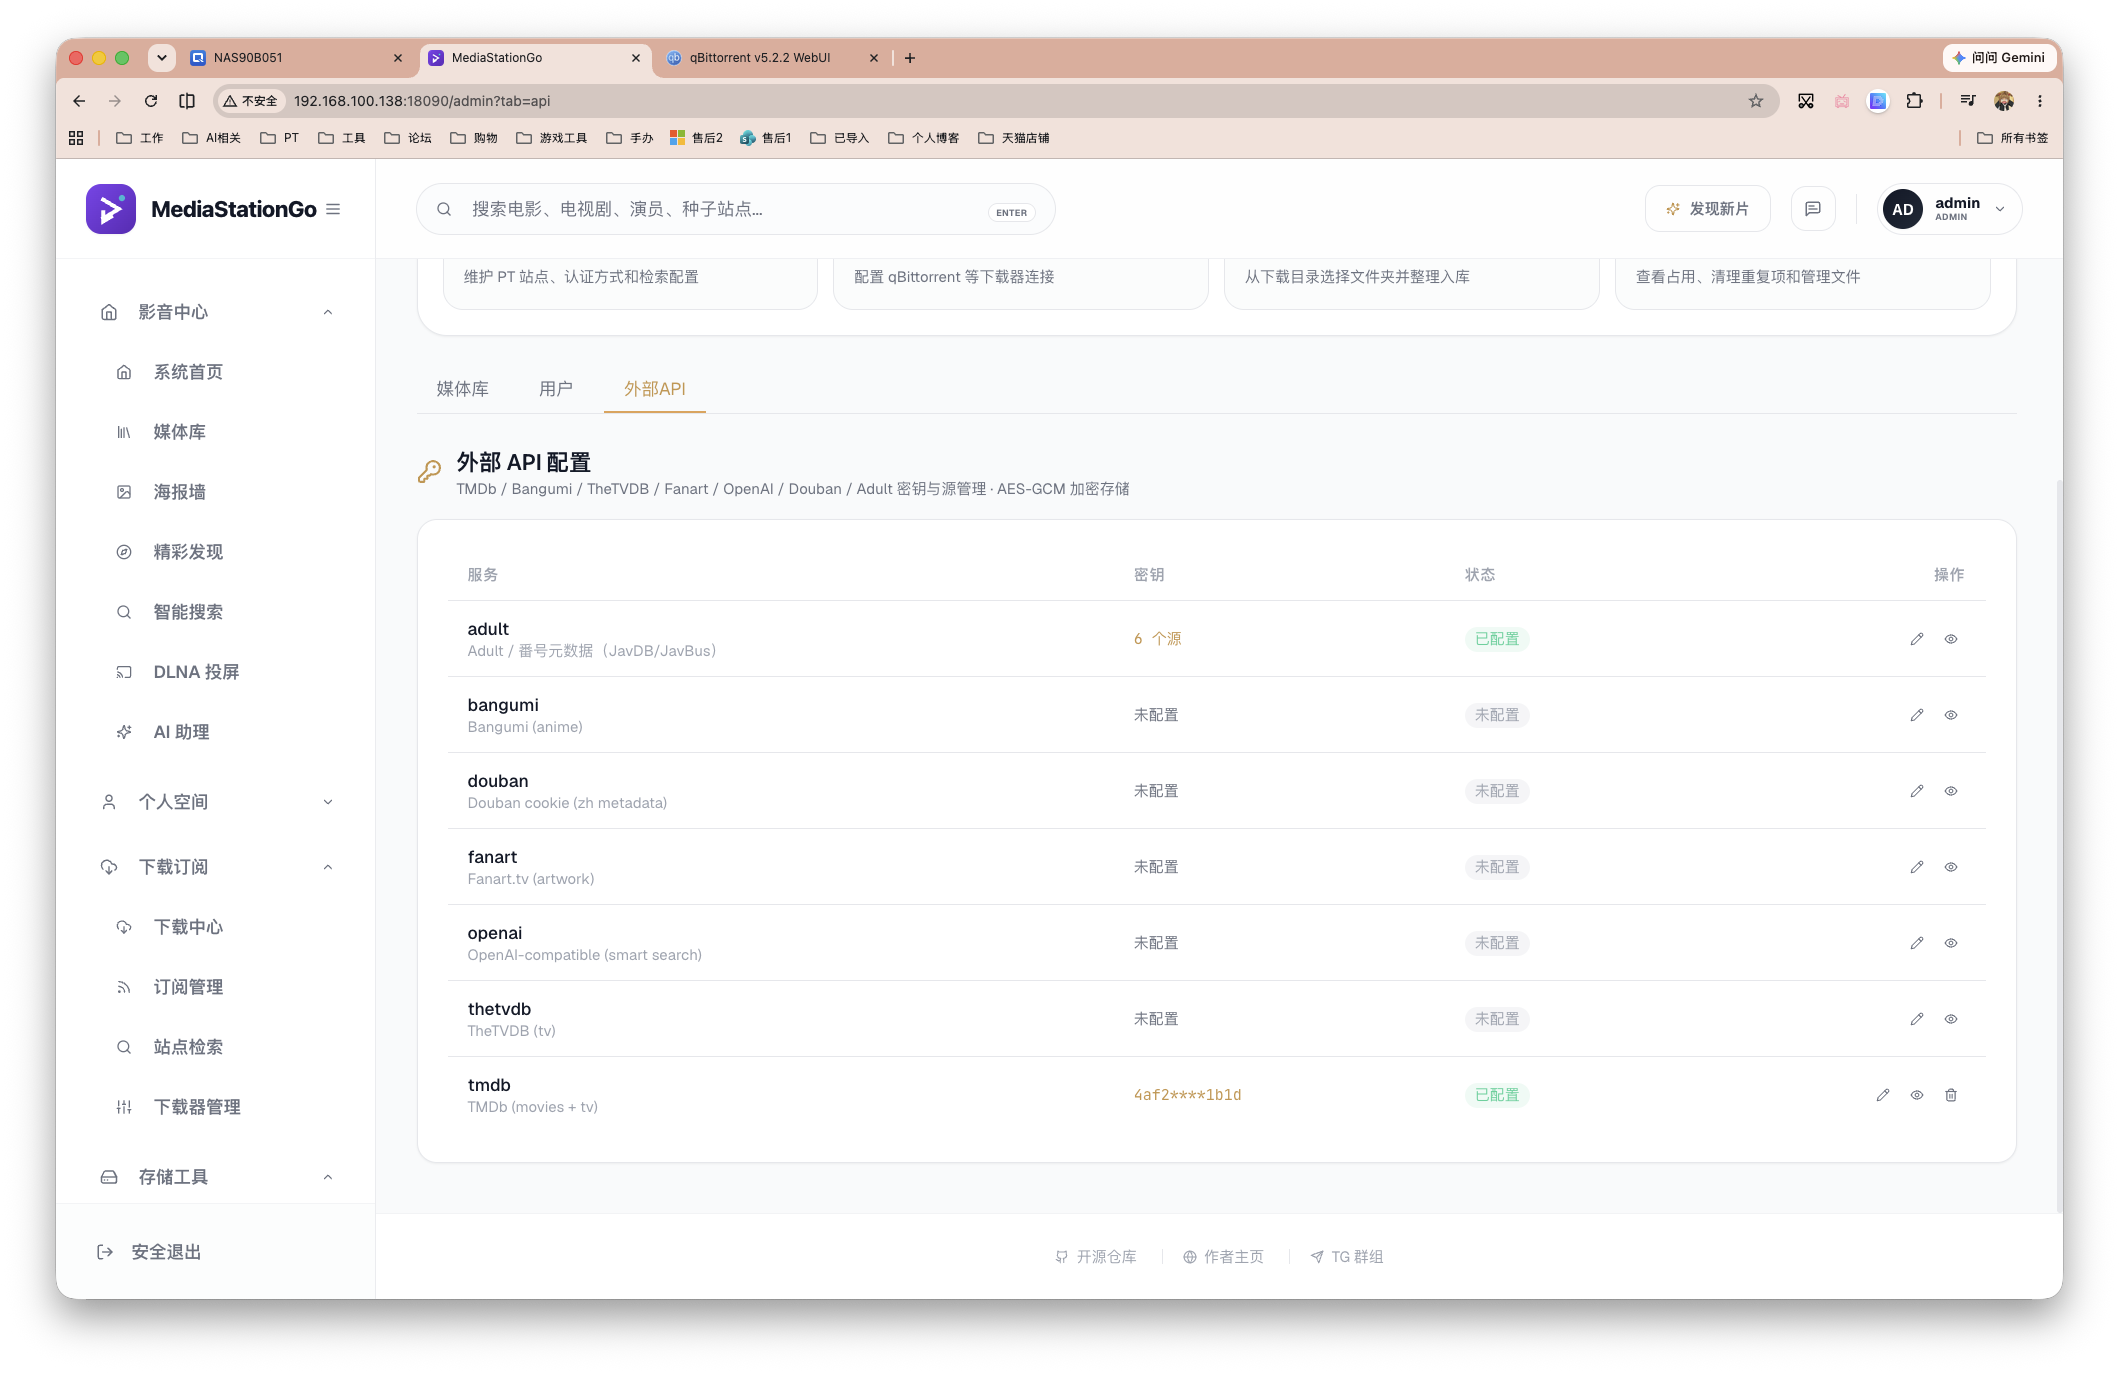Open the AI相关 bookmarks folder
The height and width of the screenshot is (1373, 2119).
[x=211, y=138]
